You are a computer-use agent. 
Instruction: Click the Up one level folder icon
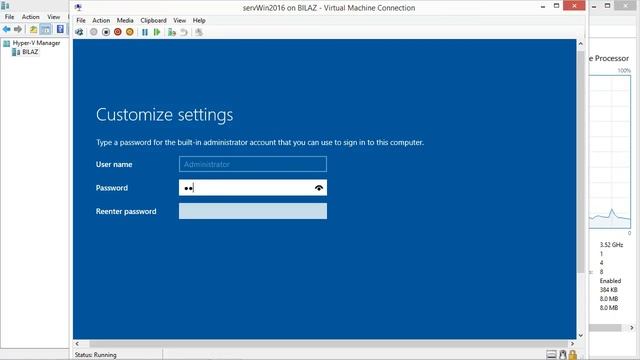(33, 29)
